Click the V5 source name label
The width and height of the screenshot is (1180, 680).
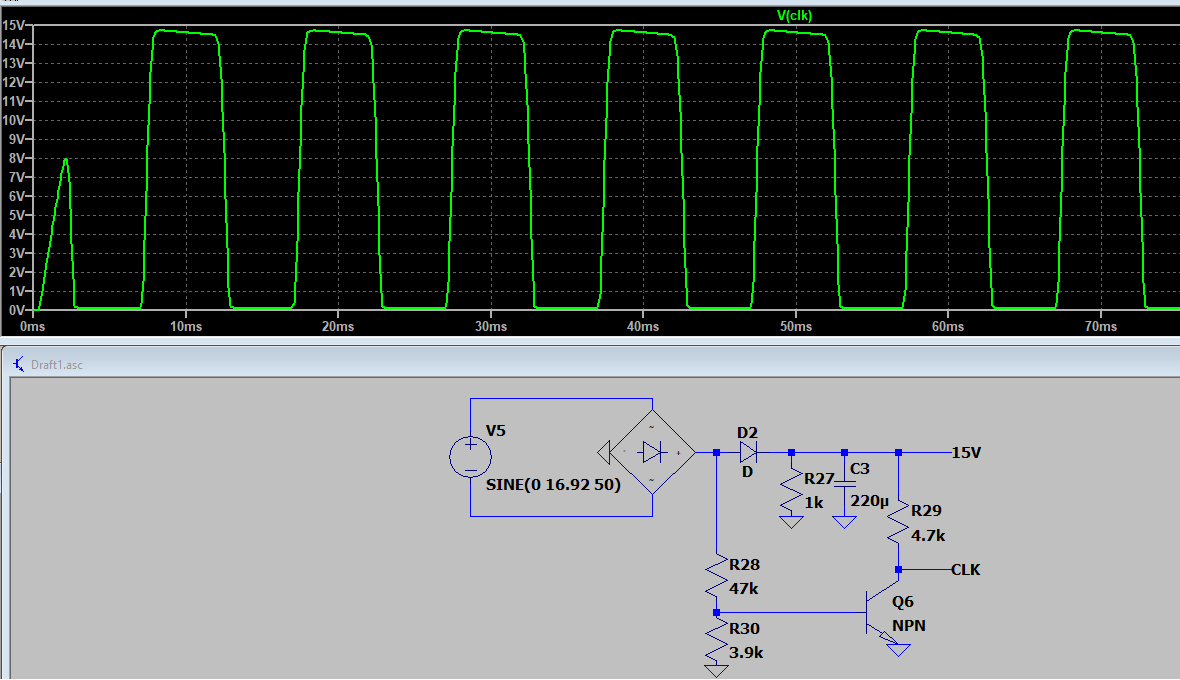tap(496, 431)
